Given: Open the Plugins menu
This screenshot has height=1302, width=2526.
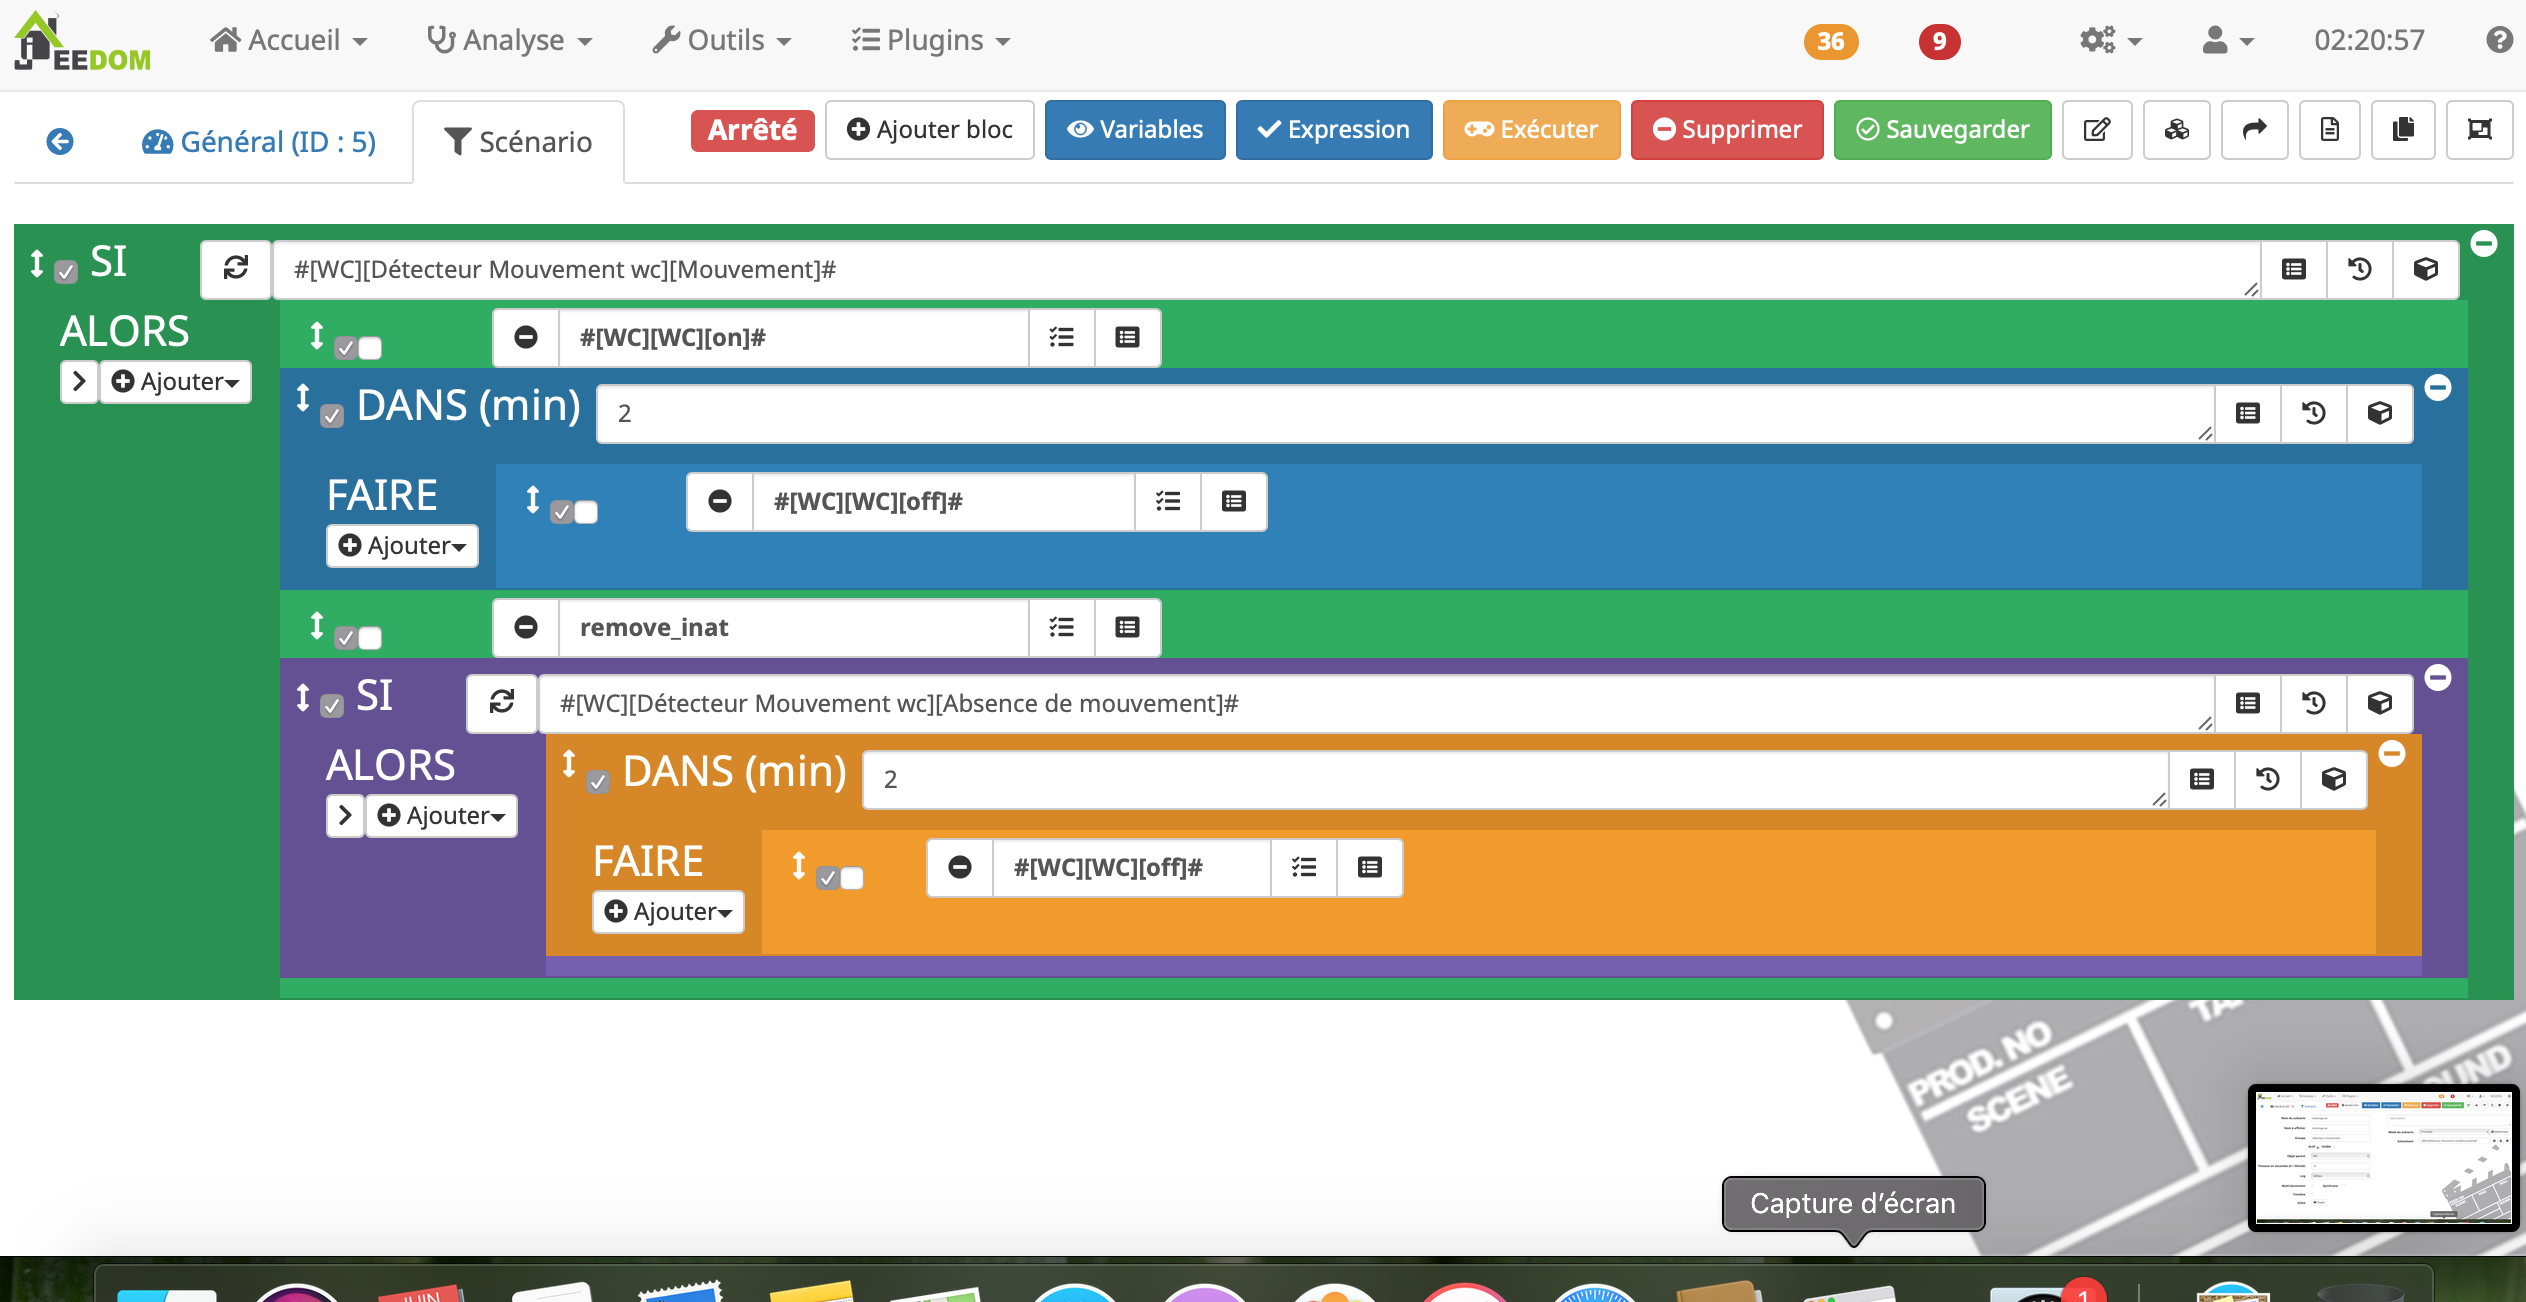Looking at the screenshot, I should pos(931,40).
